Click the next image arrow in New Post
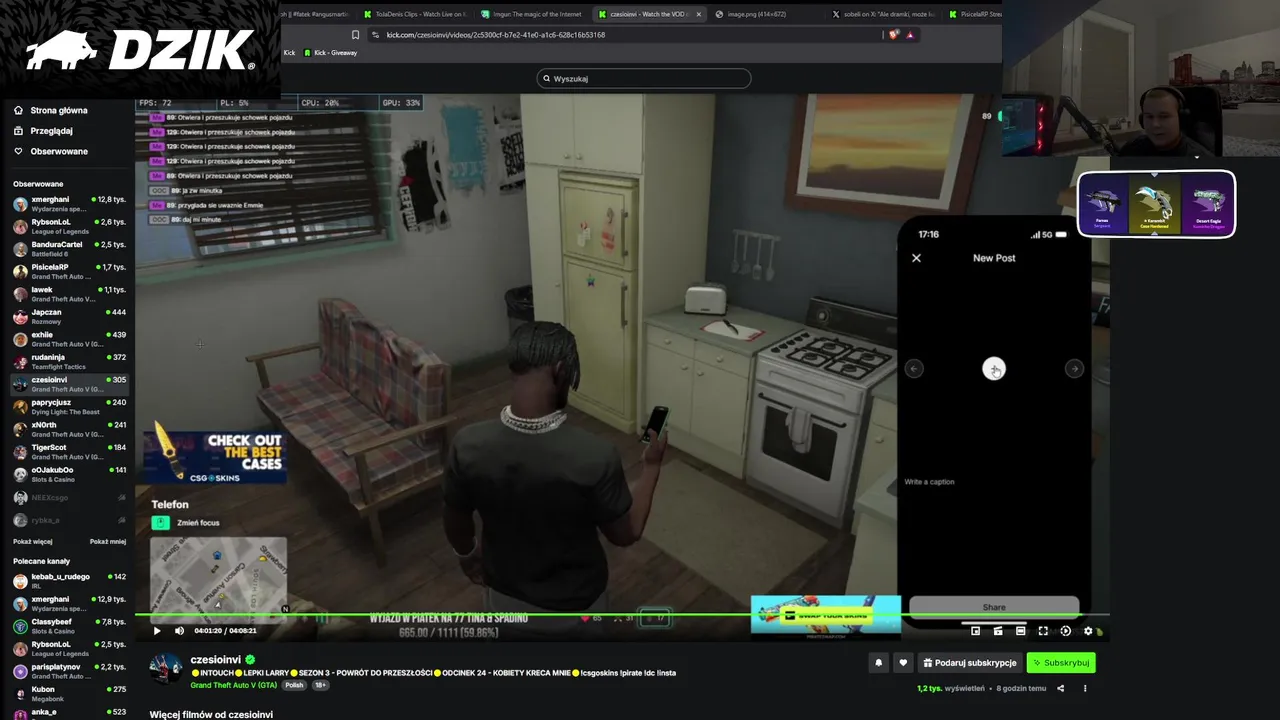Image resolution: width=1280 pixels, height=720 pixels. pos(1074,369)
